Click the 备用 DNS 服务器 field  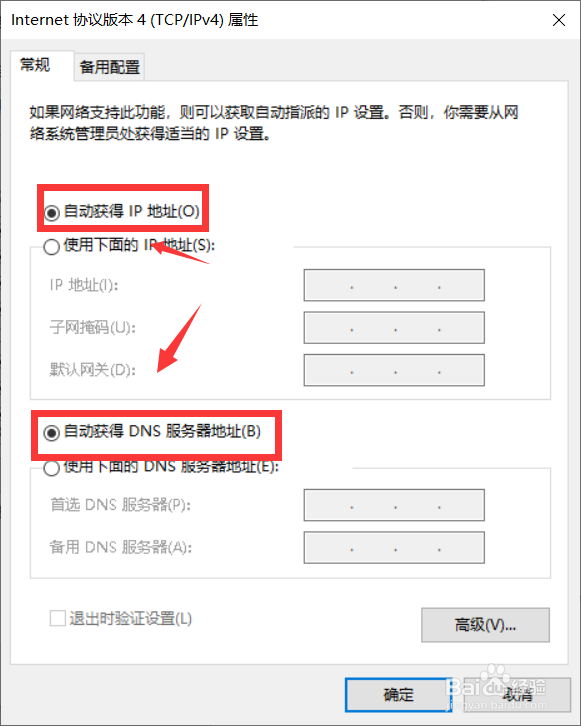tap(394, 548)
